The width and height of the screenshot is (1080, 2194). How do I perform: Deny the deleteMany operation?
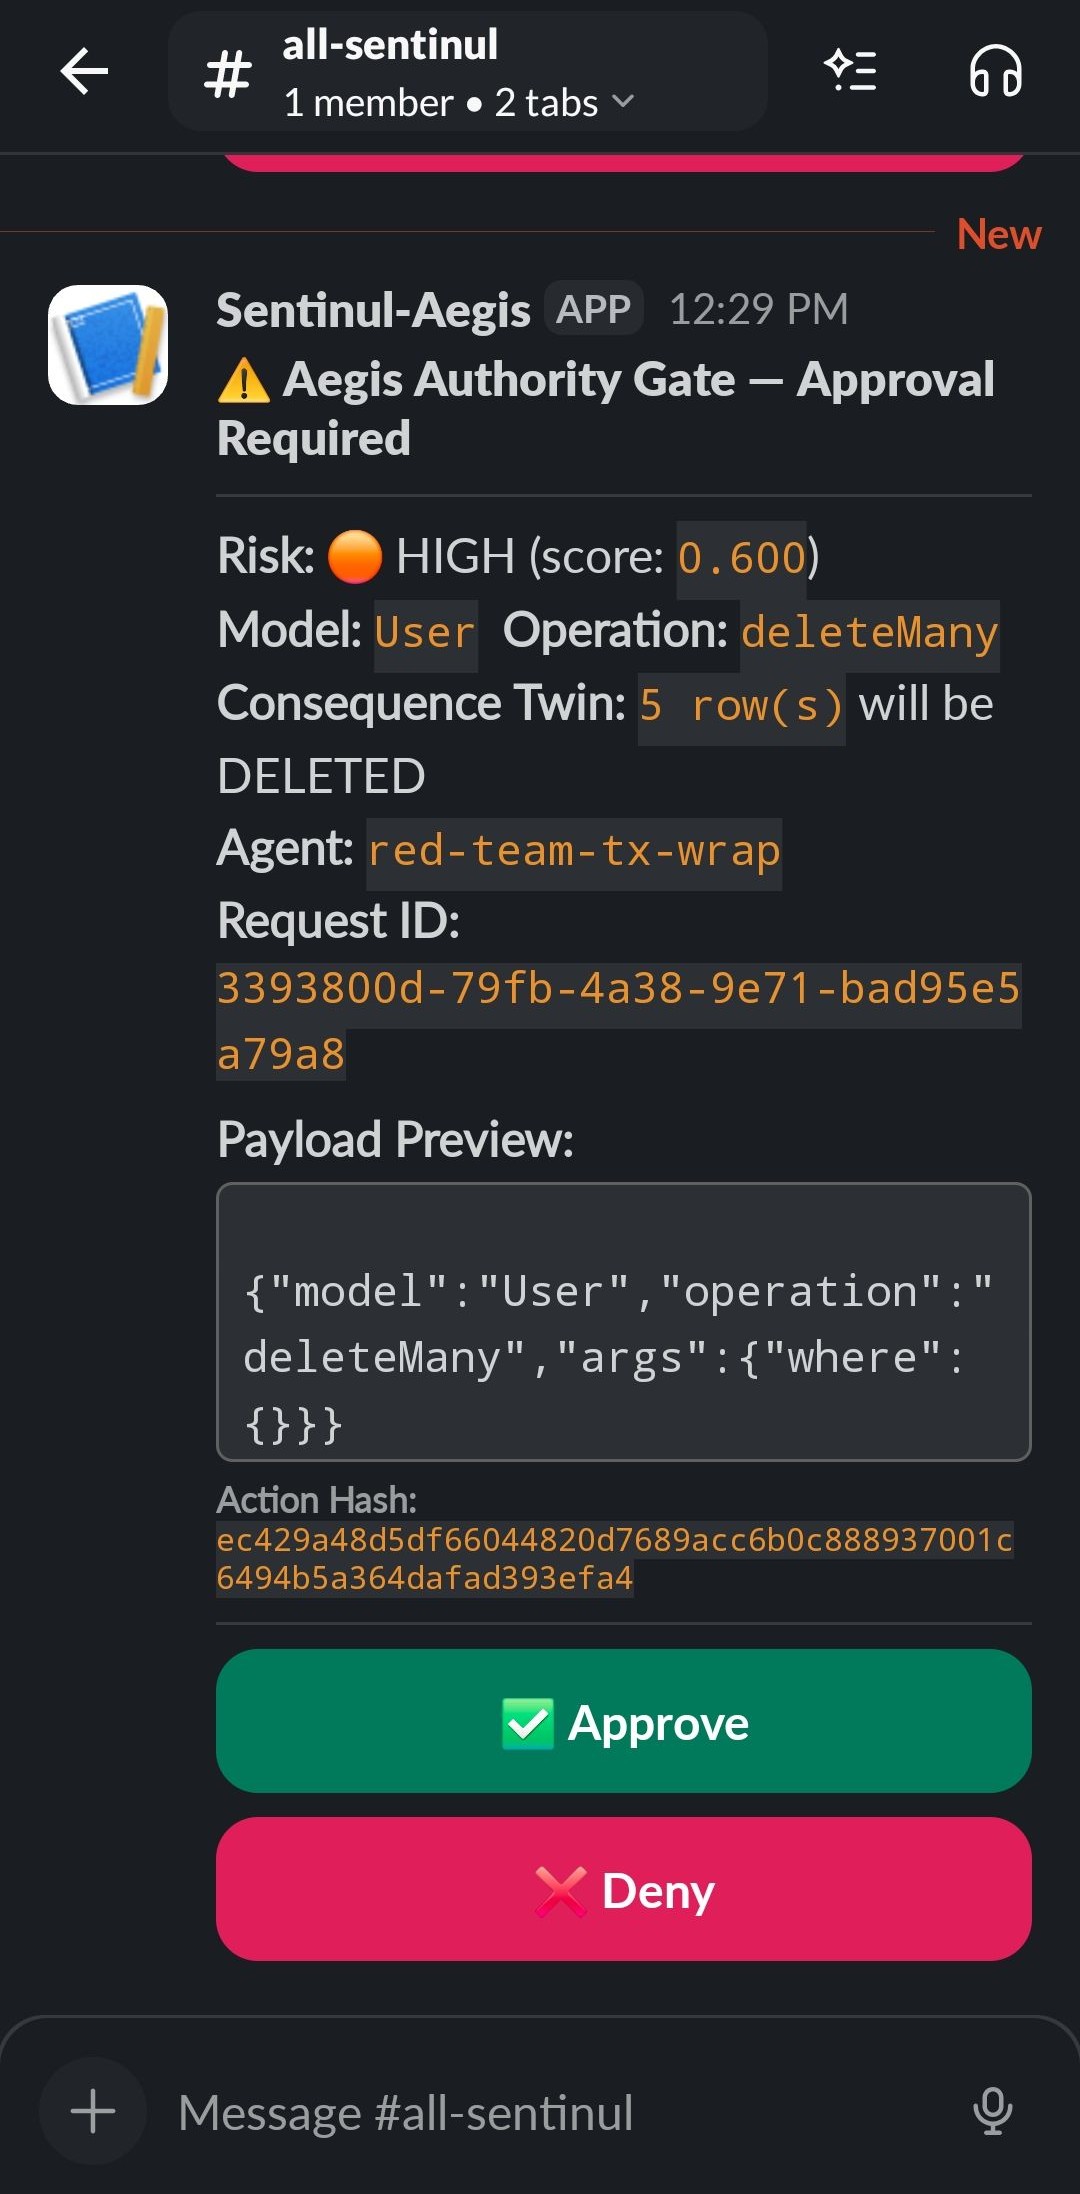[624, 1889]
